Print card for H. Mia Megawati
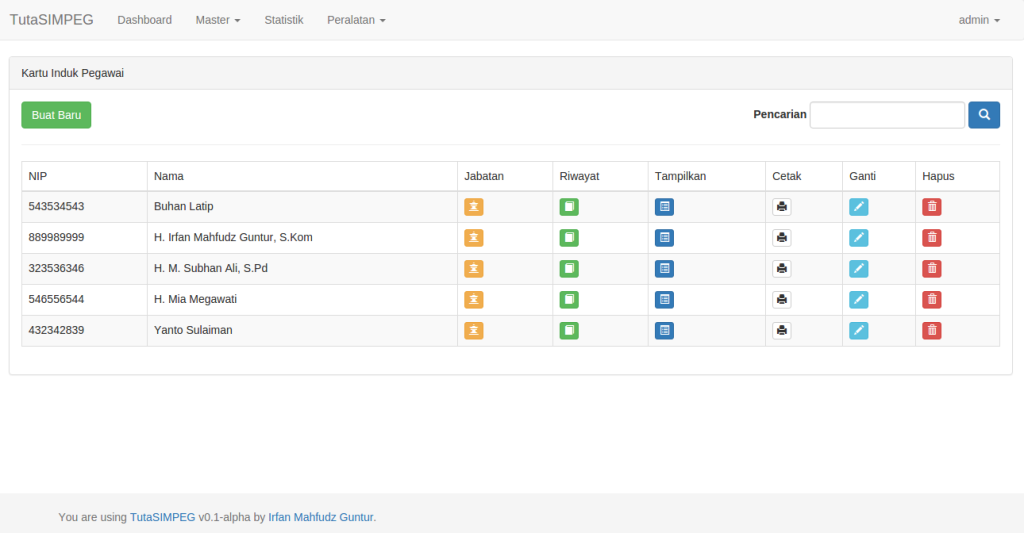 [x=782, y=300]
